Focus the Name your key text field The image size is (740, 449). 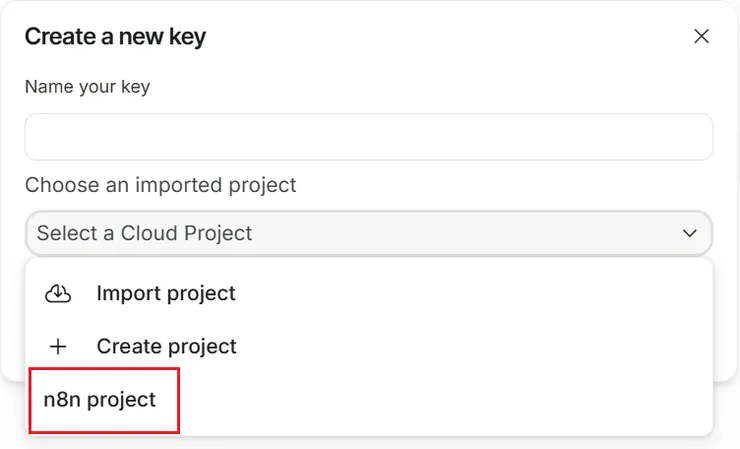(x=368, y=137)
